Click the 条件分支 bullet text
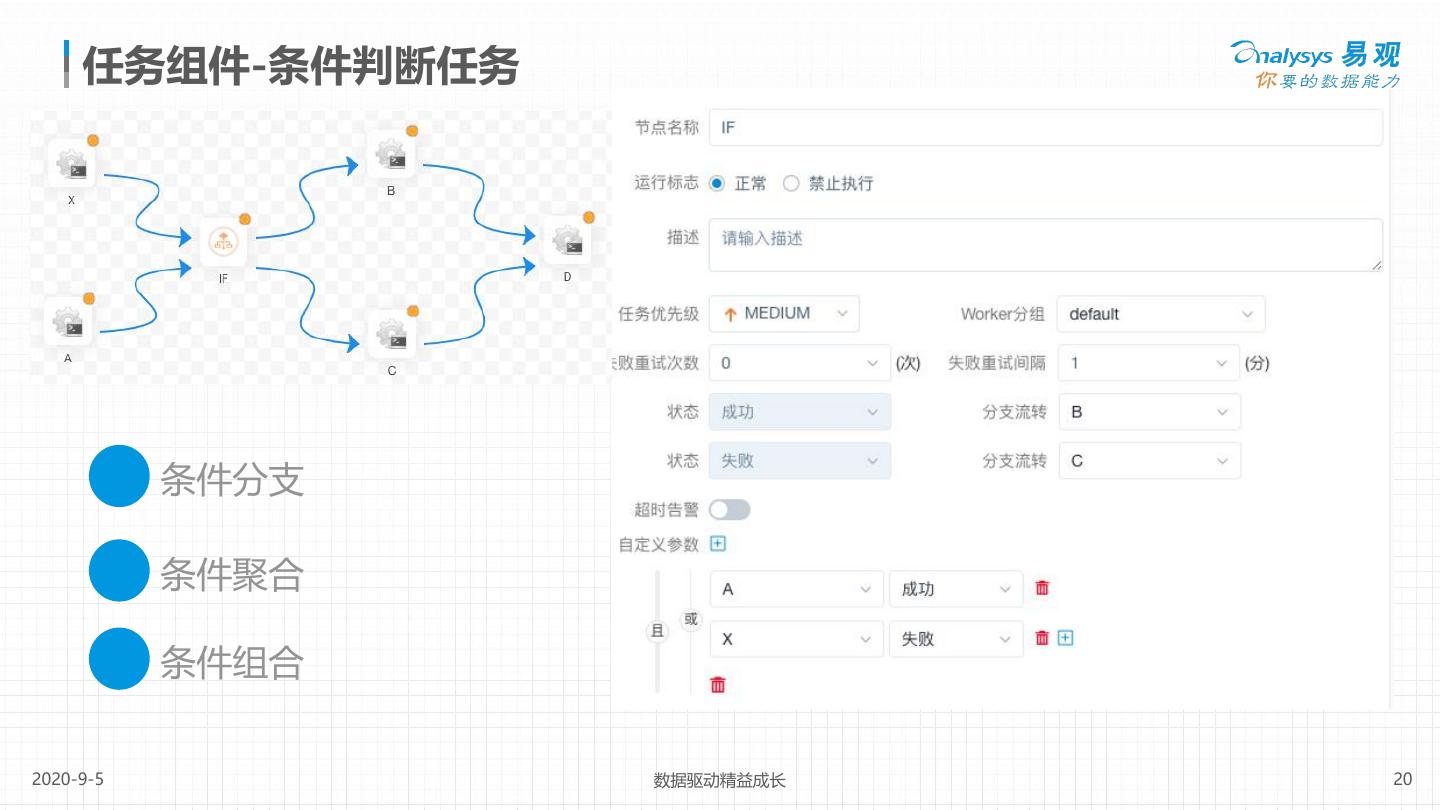The height and width of the screenshot is (810, 1440). (232, 481)
